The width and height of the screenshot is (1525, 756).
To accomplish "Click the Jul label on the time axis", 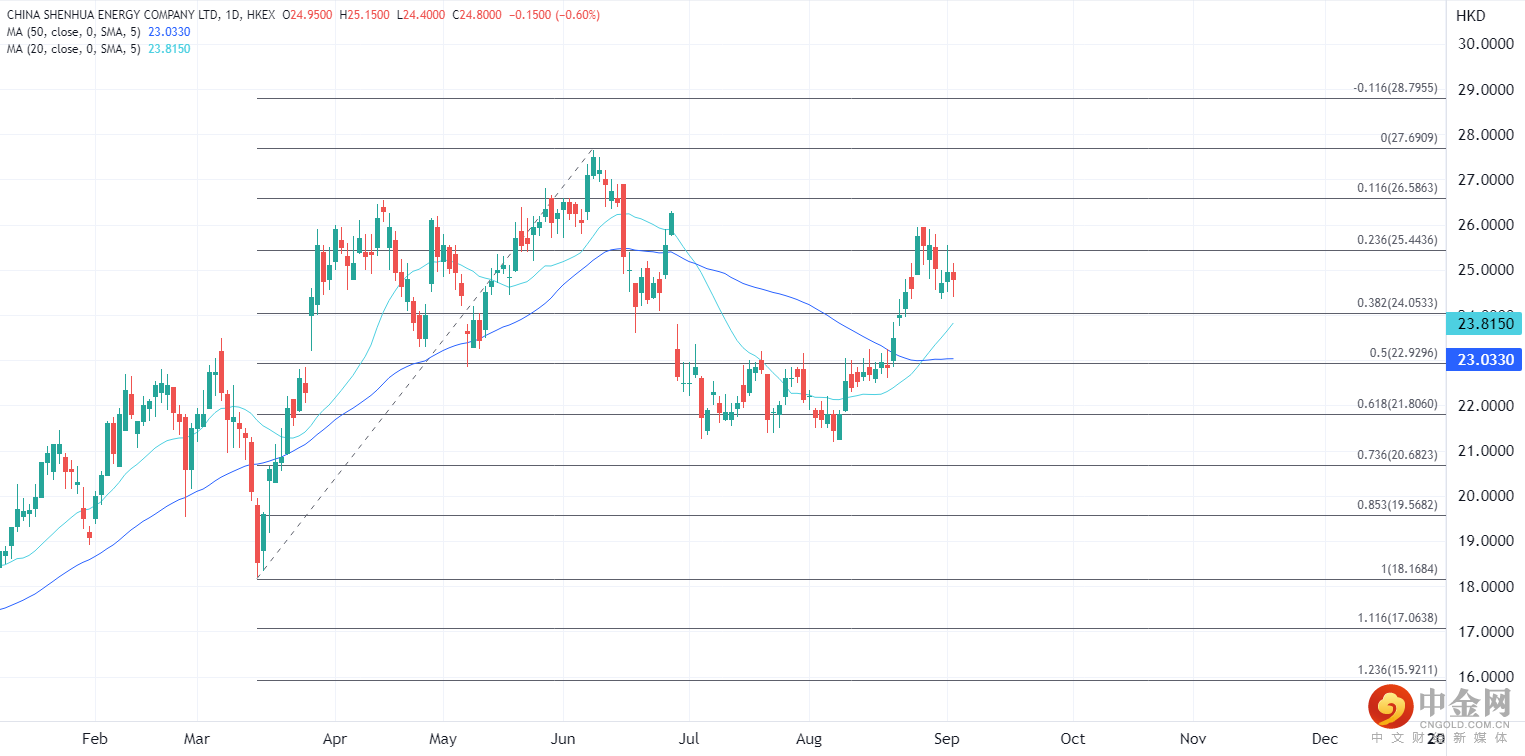I will coord(688,739).
